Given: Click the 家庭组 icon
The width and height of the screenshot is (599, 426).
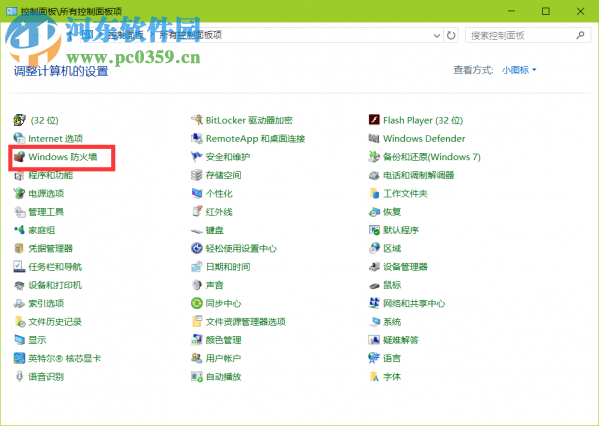Looking at the screenshot, I should click(x=19, y=230).
